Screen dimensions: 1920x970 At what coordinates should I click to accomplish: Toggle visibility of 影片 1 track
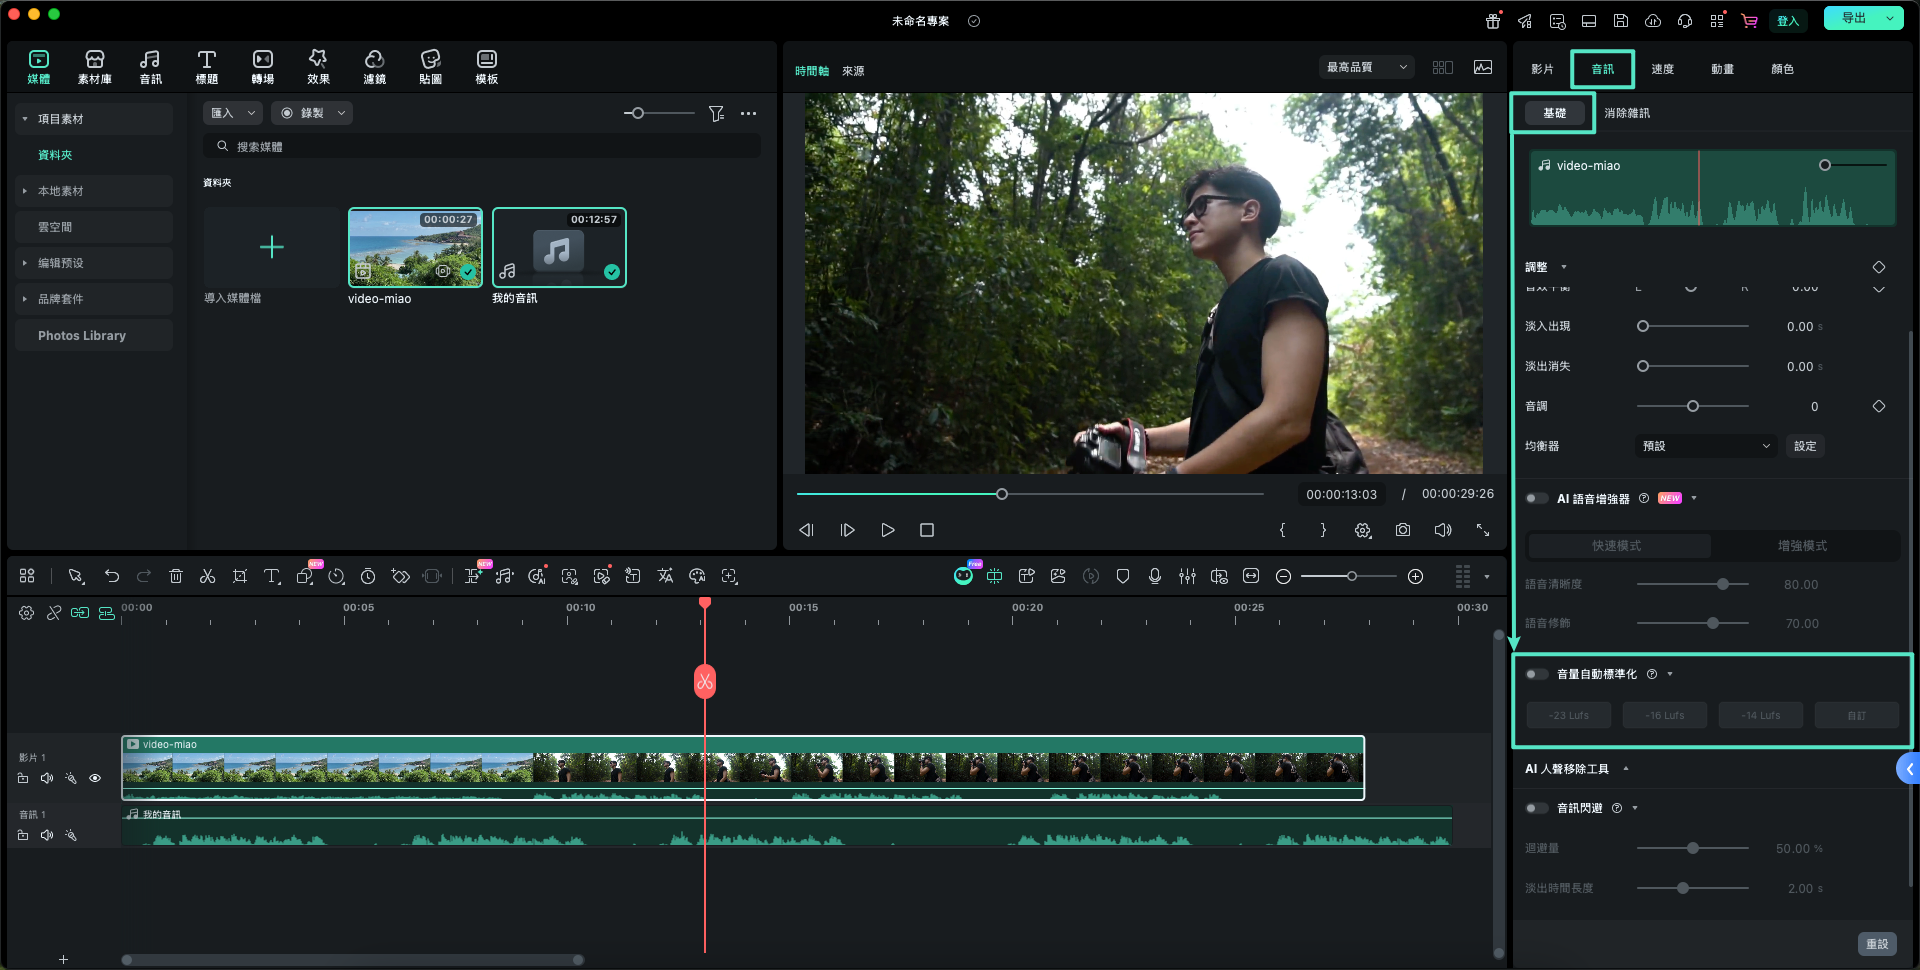click(95, 778)
